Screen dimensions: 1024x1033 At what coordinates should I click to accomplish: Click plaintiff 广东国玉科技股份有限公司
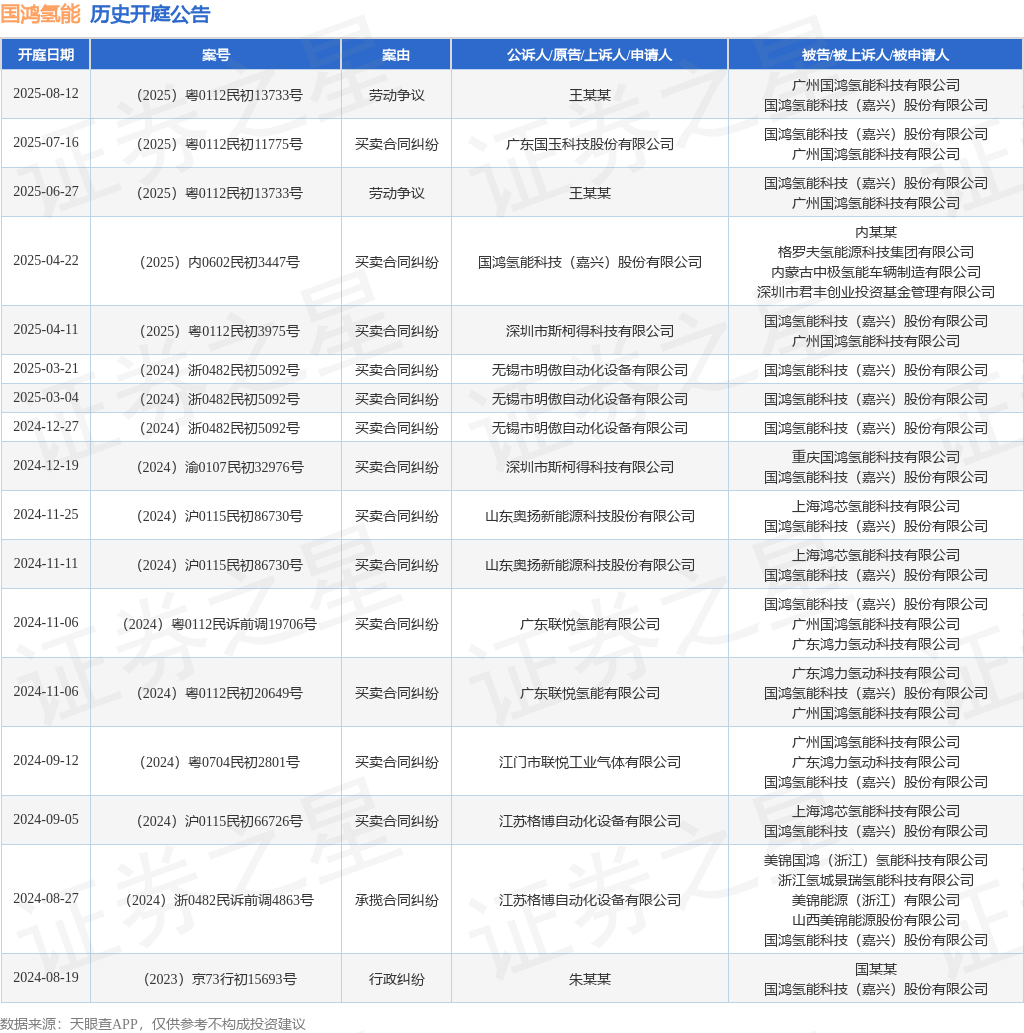(x=590, y=144)
